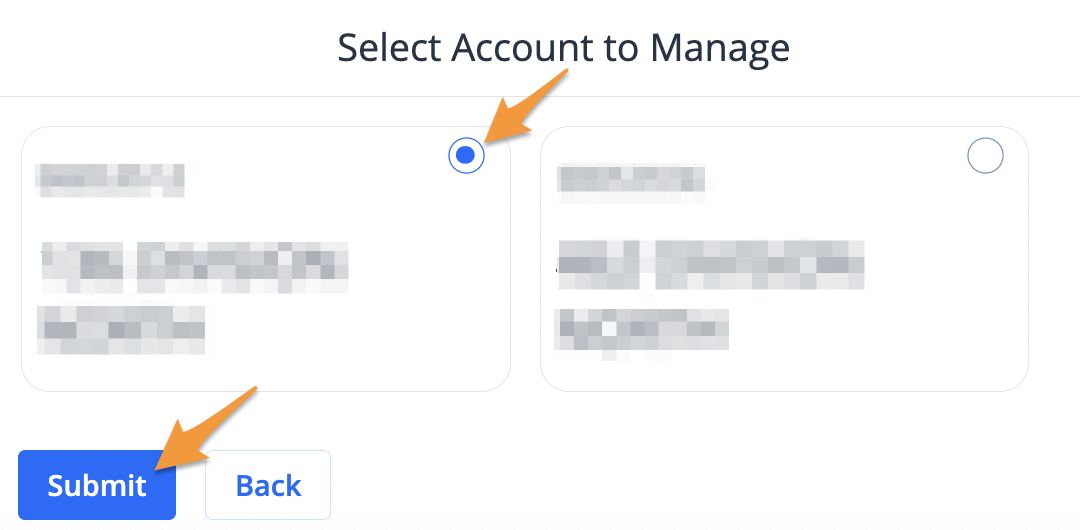Click orange arrow pointing at Submit

(205, 427)
